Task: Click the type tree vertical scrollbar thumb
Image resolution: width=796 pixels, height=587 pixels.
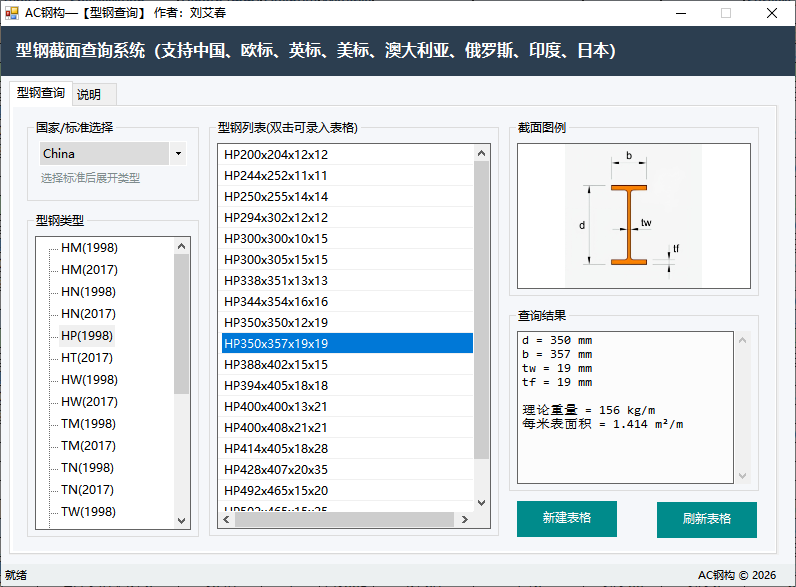Action: [x=181, y=324]
